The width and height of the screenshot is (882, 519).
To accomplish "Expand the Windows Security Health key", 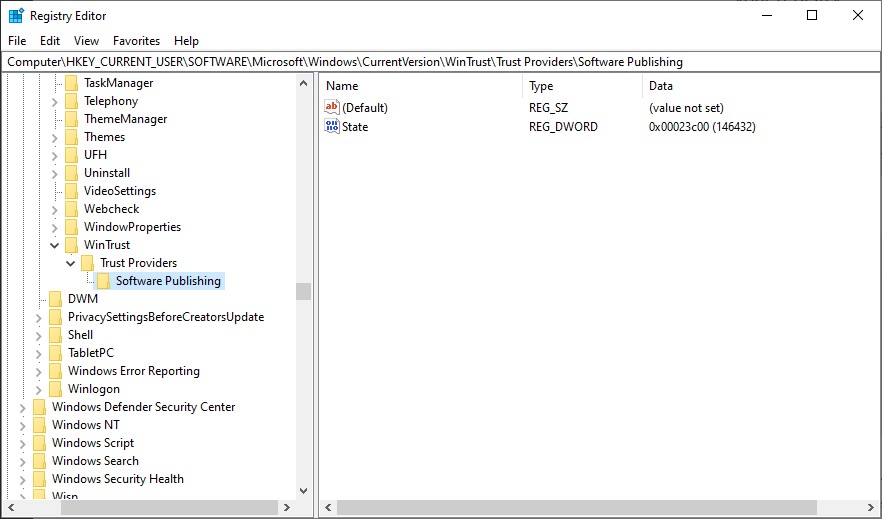I will pos(22,480).
